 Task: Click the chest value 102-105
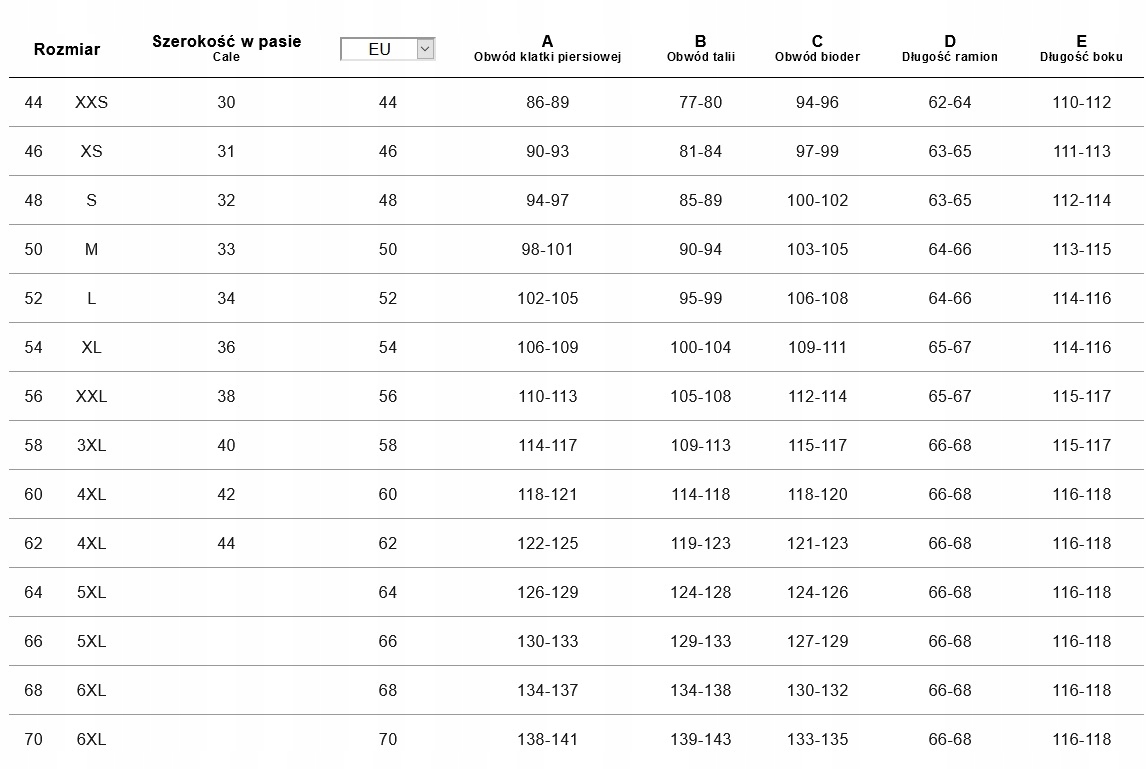pyautogui.click(x=547, y=298)
